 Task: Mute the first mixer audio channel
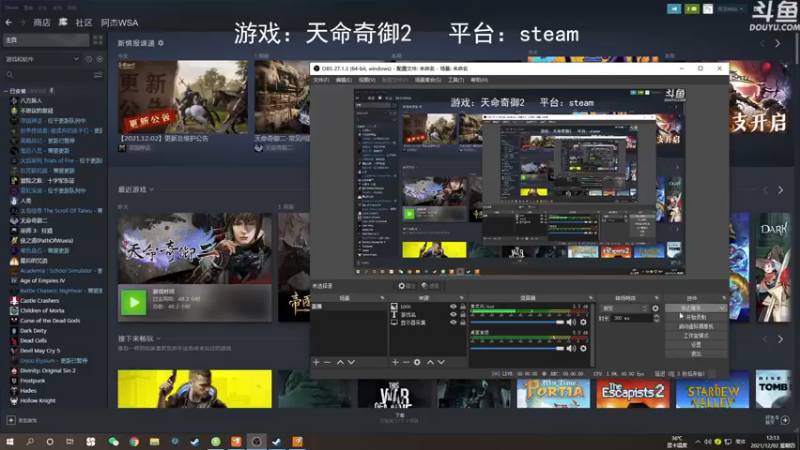tap(571, 322)
